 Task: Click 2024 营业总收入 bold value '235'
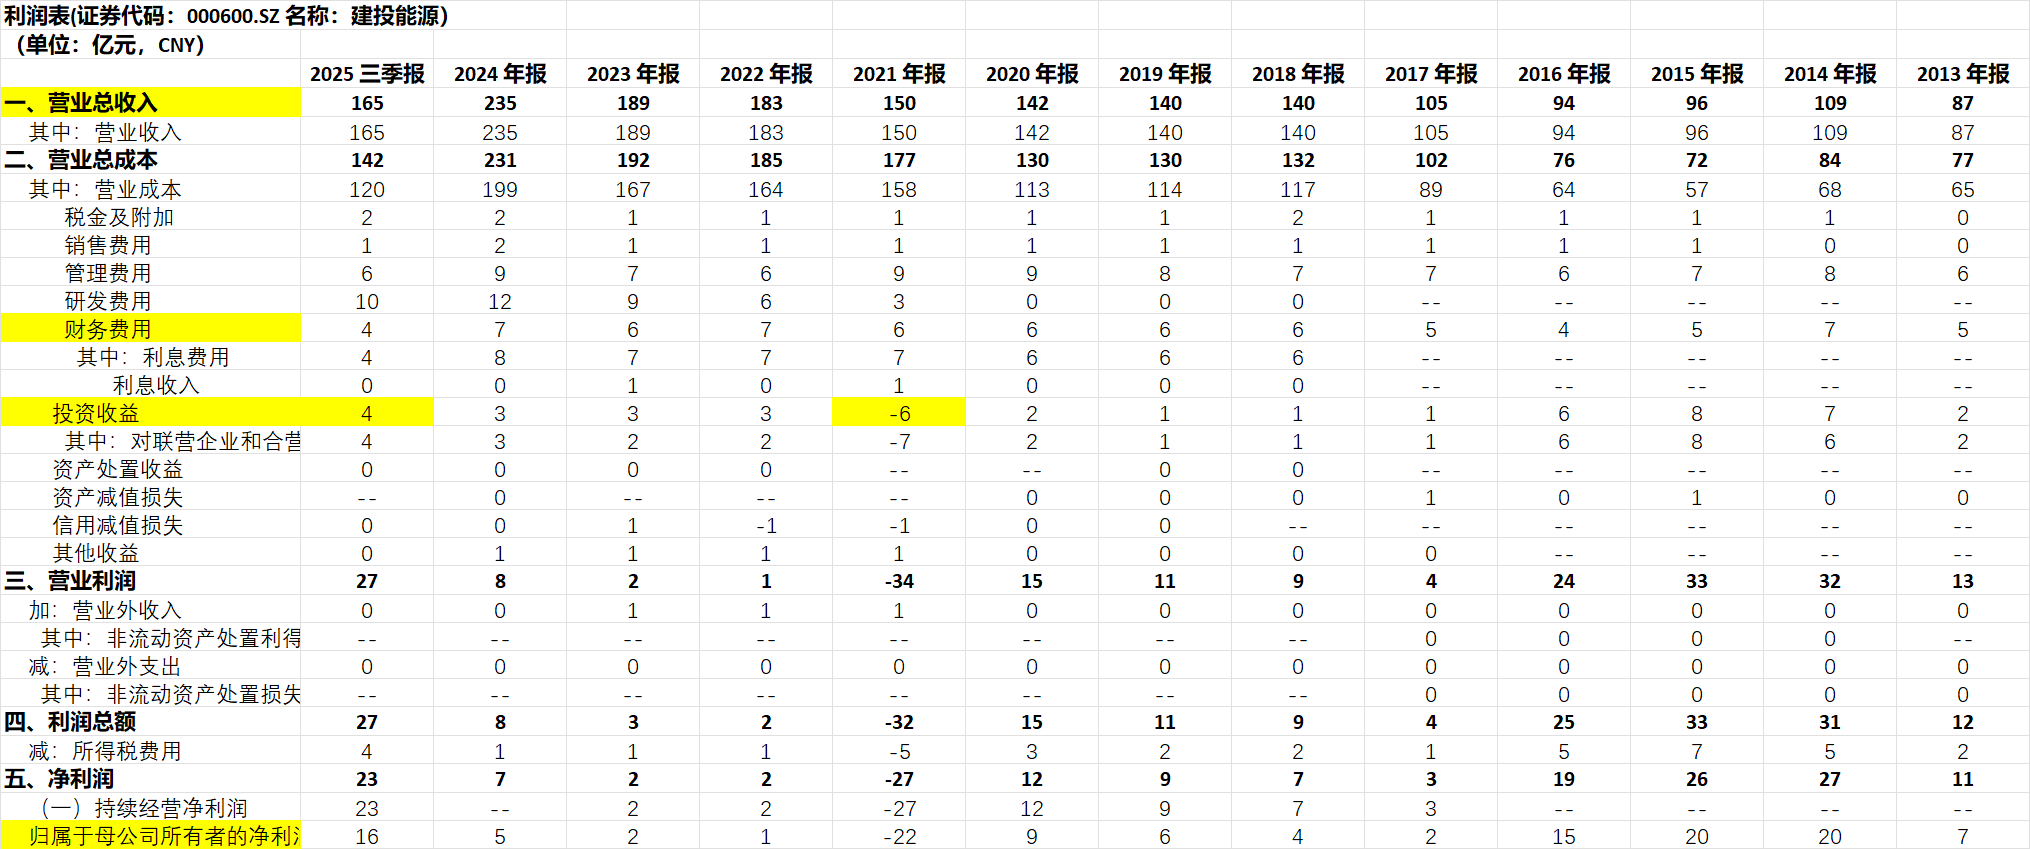click(x=500, y=103)
